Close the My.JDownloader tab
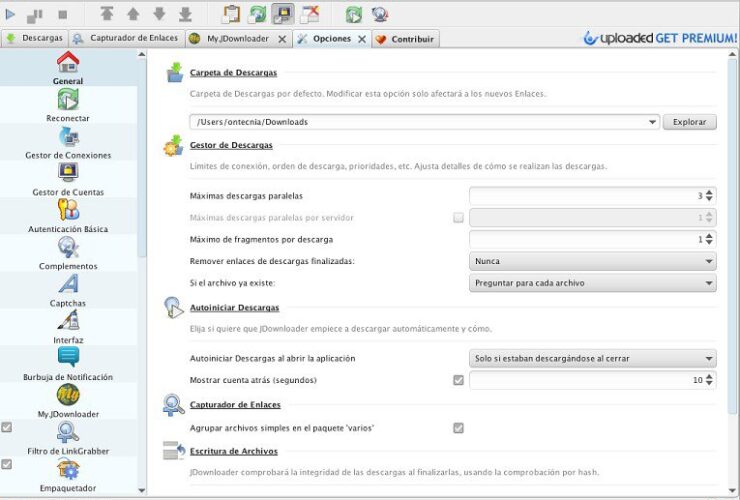This screenshot has height=500, width=740. coord(282,39)
